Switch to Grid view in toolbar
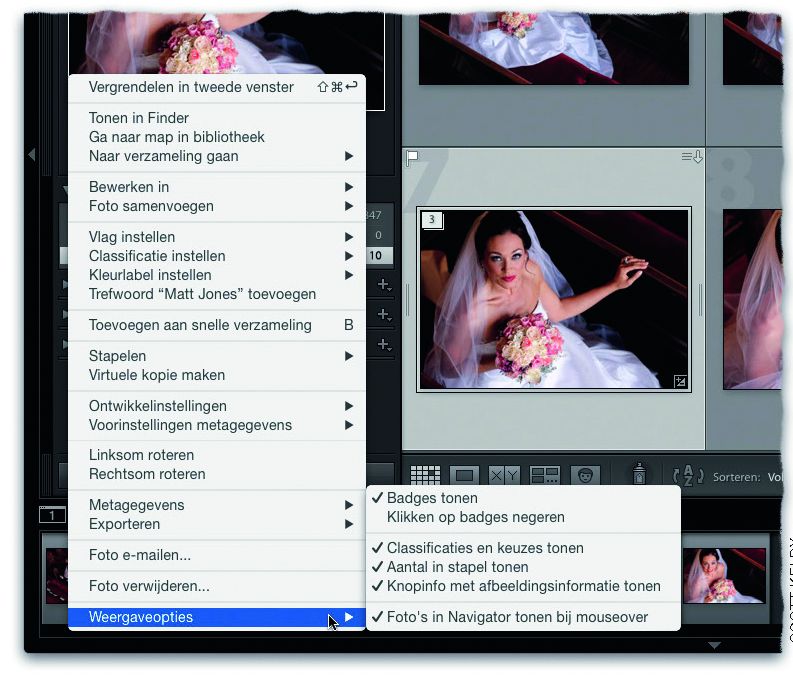 [x=425, y=477]
